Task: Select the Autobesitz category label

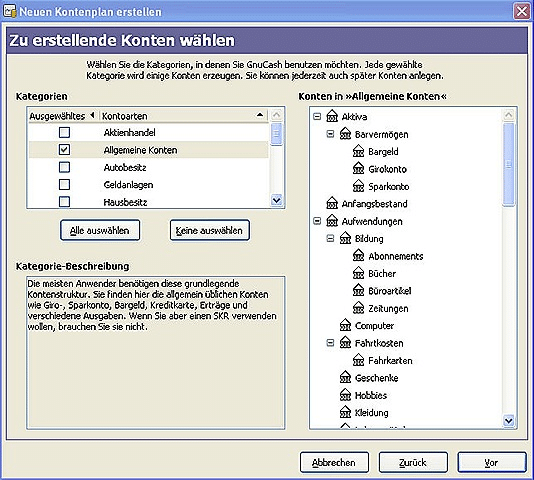Action: pos(125,168)
